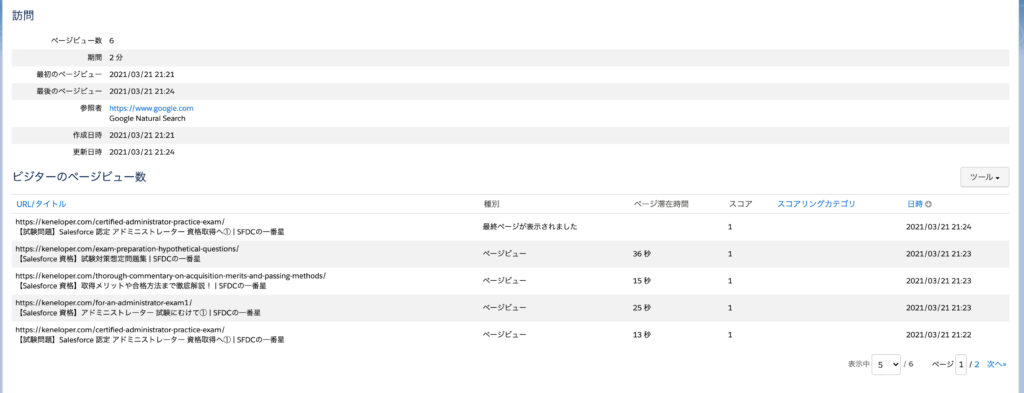Open the https://www.google.com referrer link

152,108
